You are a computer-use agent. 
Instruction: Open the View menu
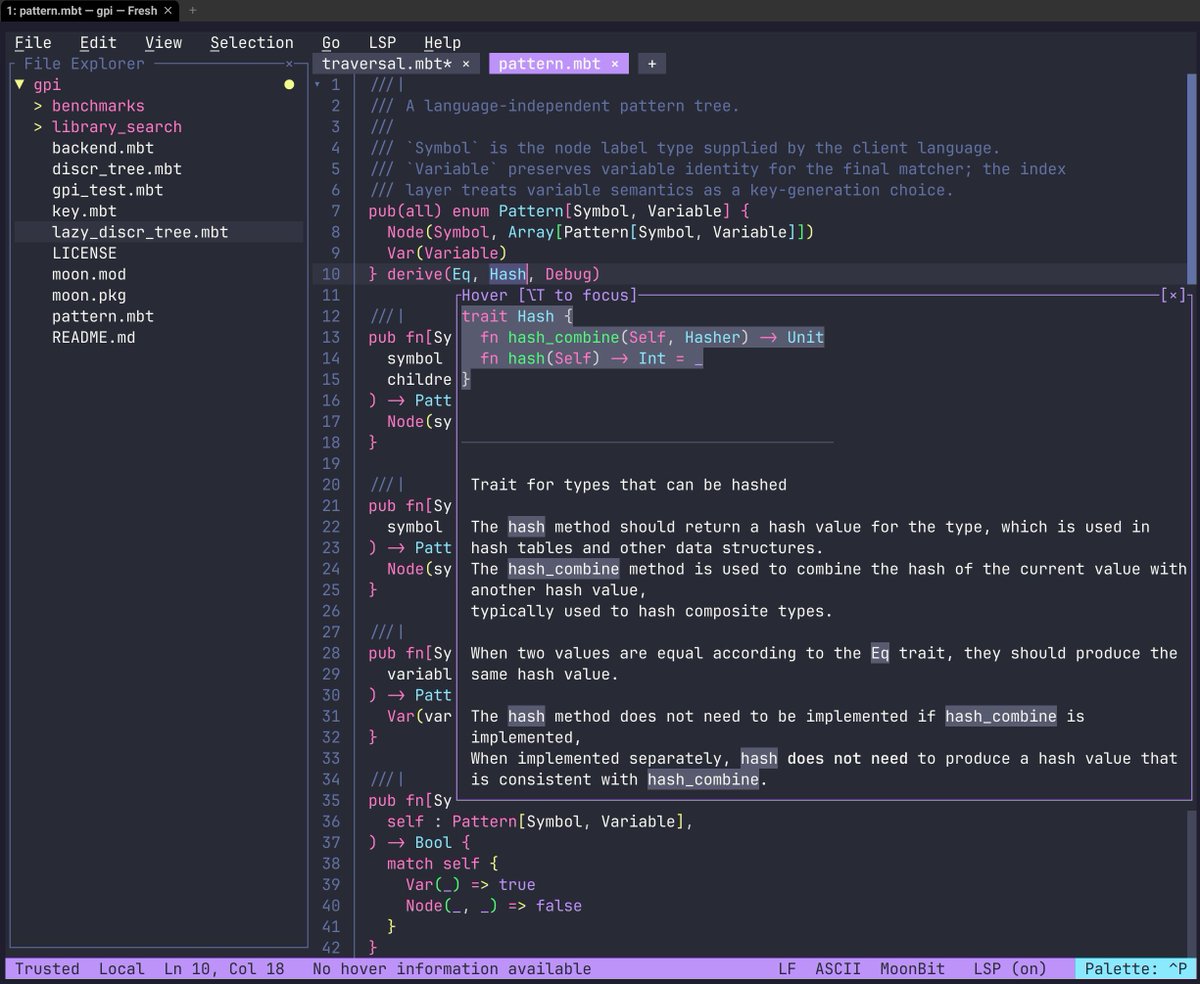point(163,42)
